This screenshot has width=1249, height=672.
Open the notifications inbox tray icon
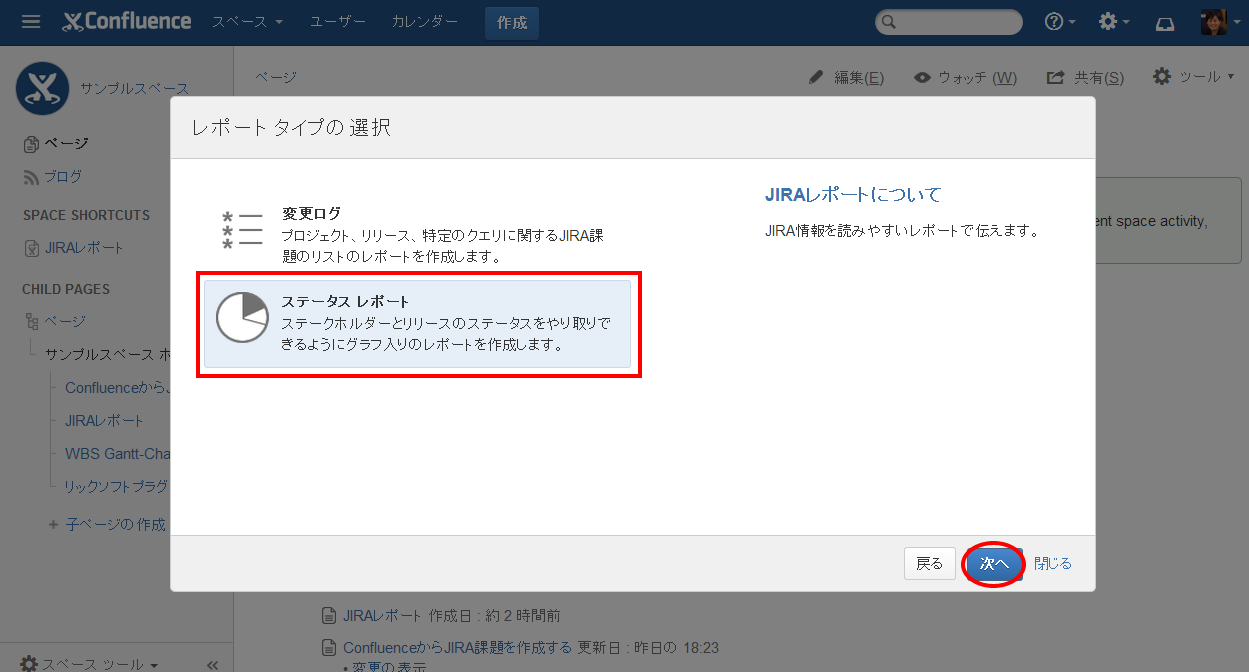coord(1165,23)
